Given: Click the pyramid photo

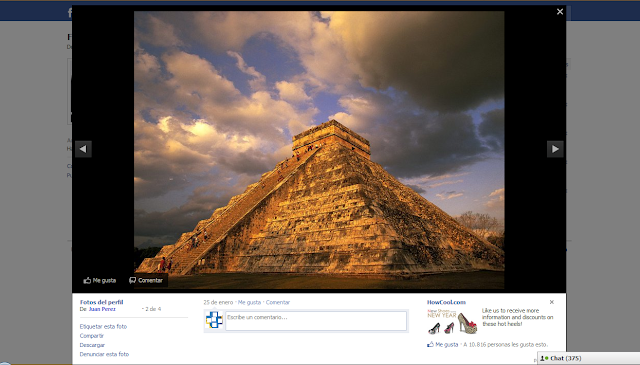Looking at the screenshot, I should click(319, 150).
